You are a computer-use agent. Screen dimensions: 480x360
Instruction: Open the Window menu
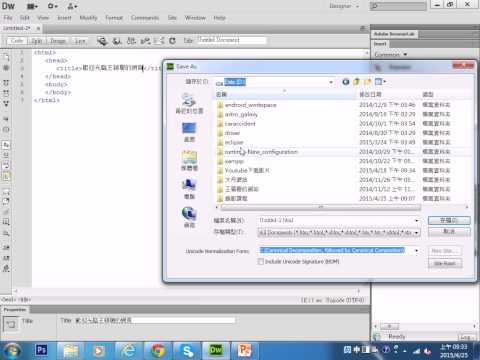click(x=195, y=18)
